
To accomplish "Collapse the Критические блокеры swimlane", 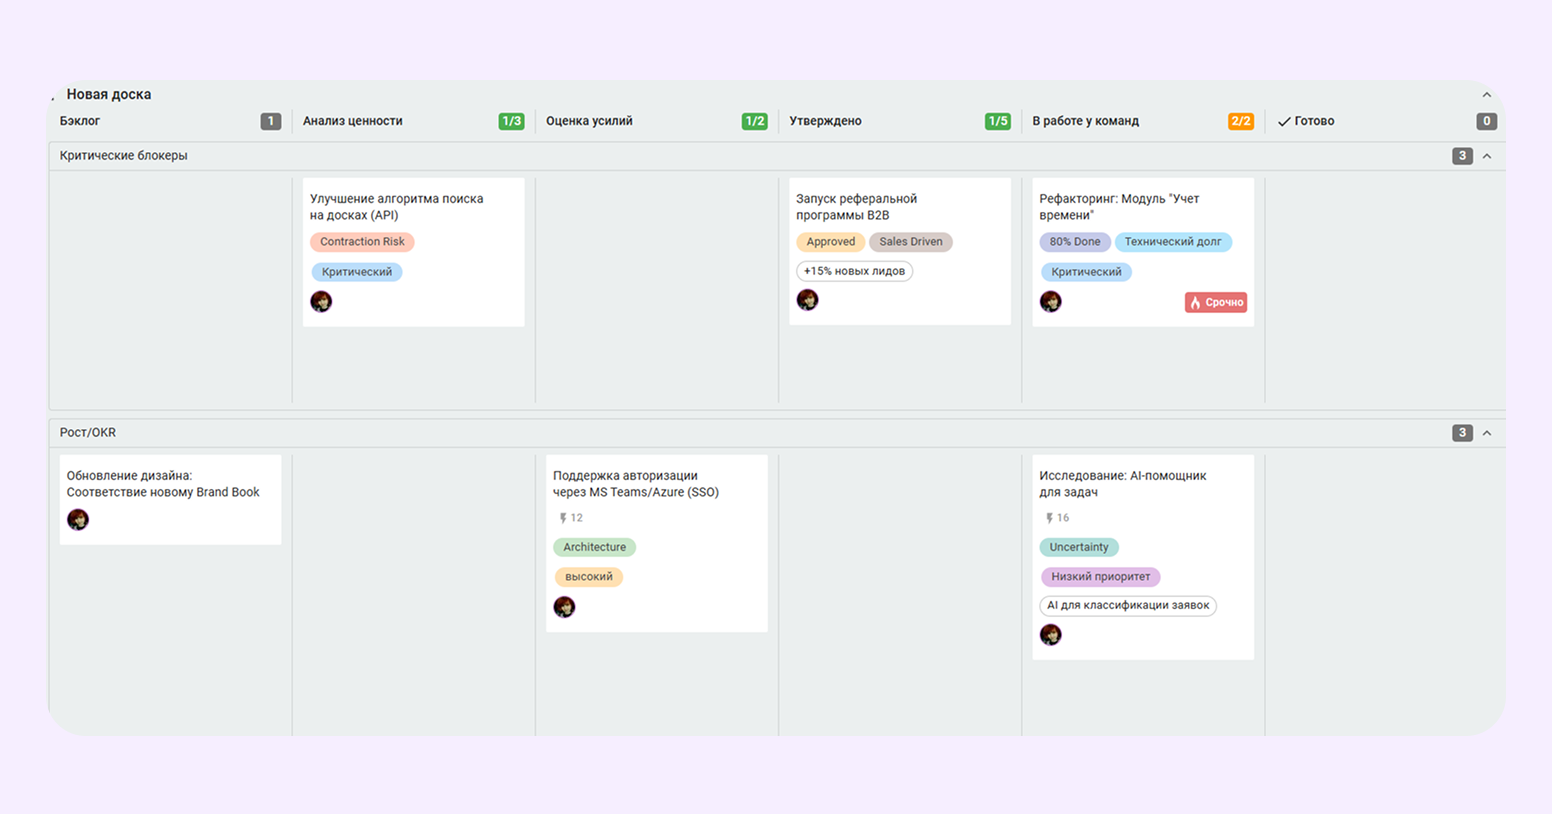I will pos(1486,156).
